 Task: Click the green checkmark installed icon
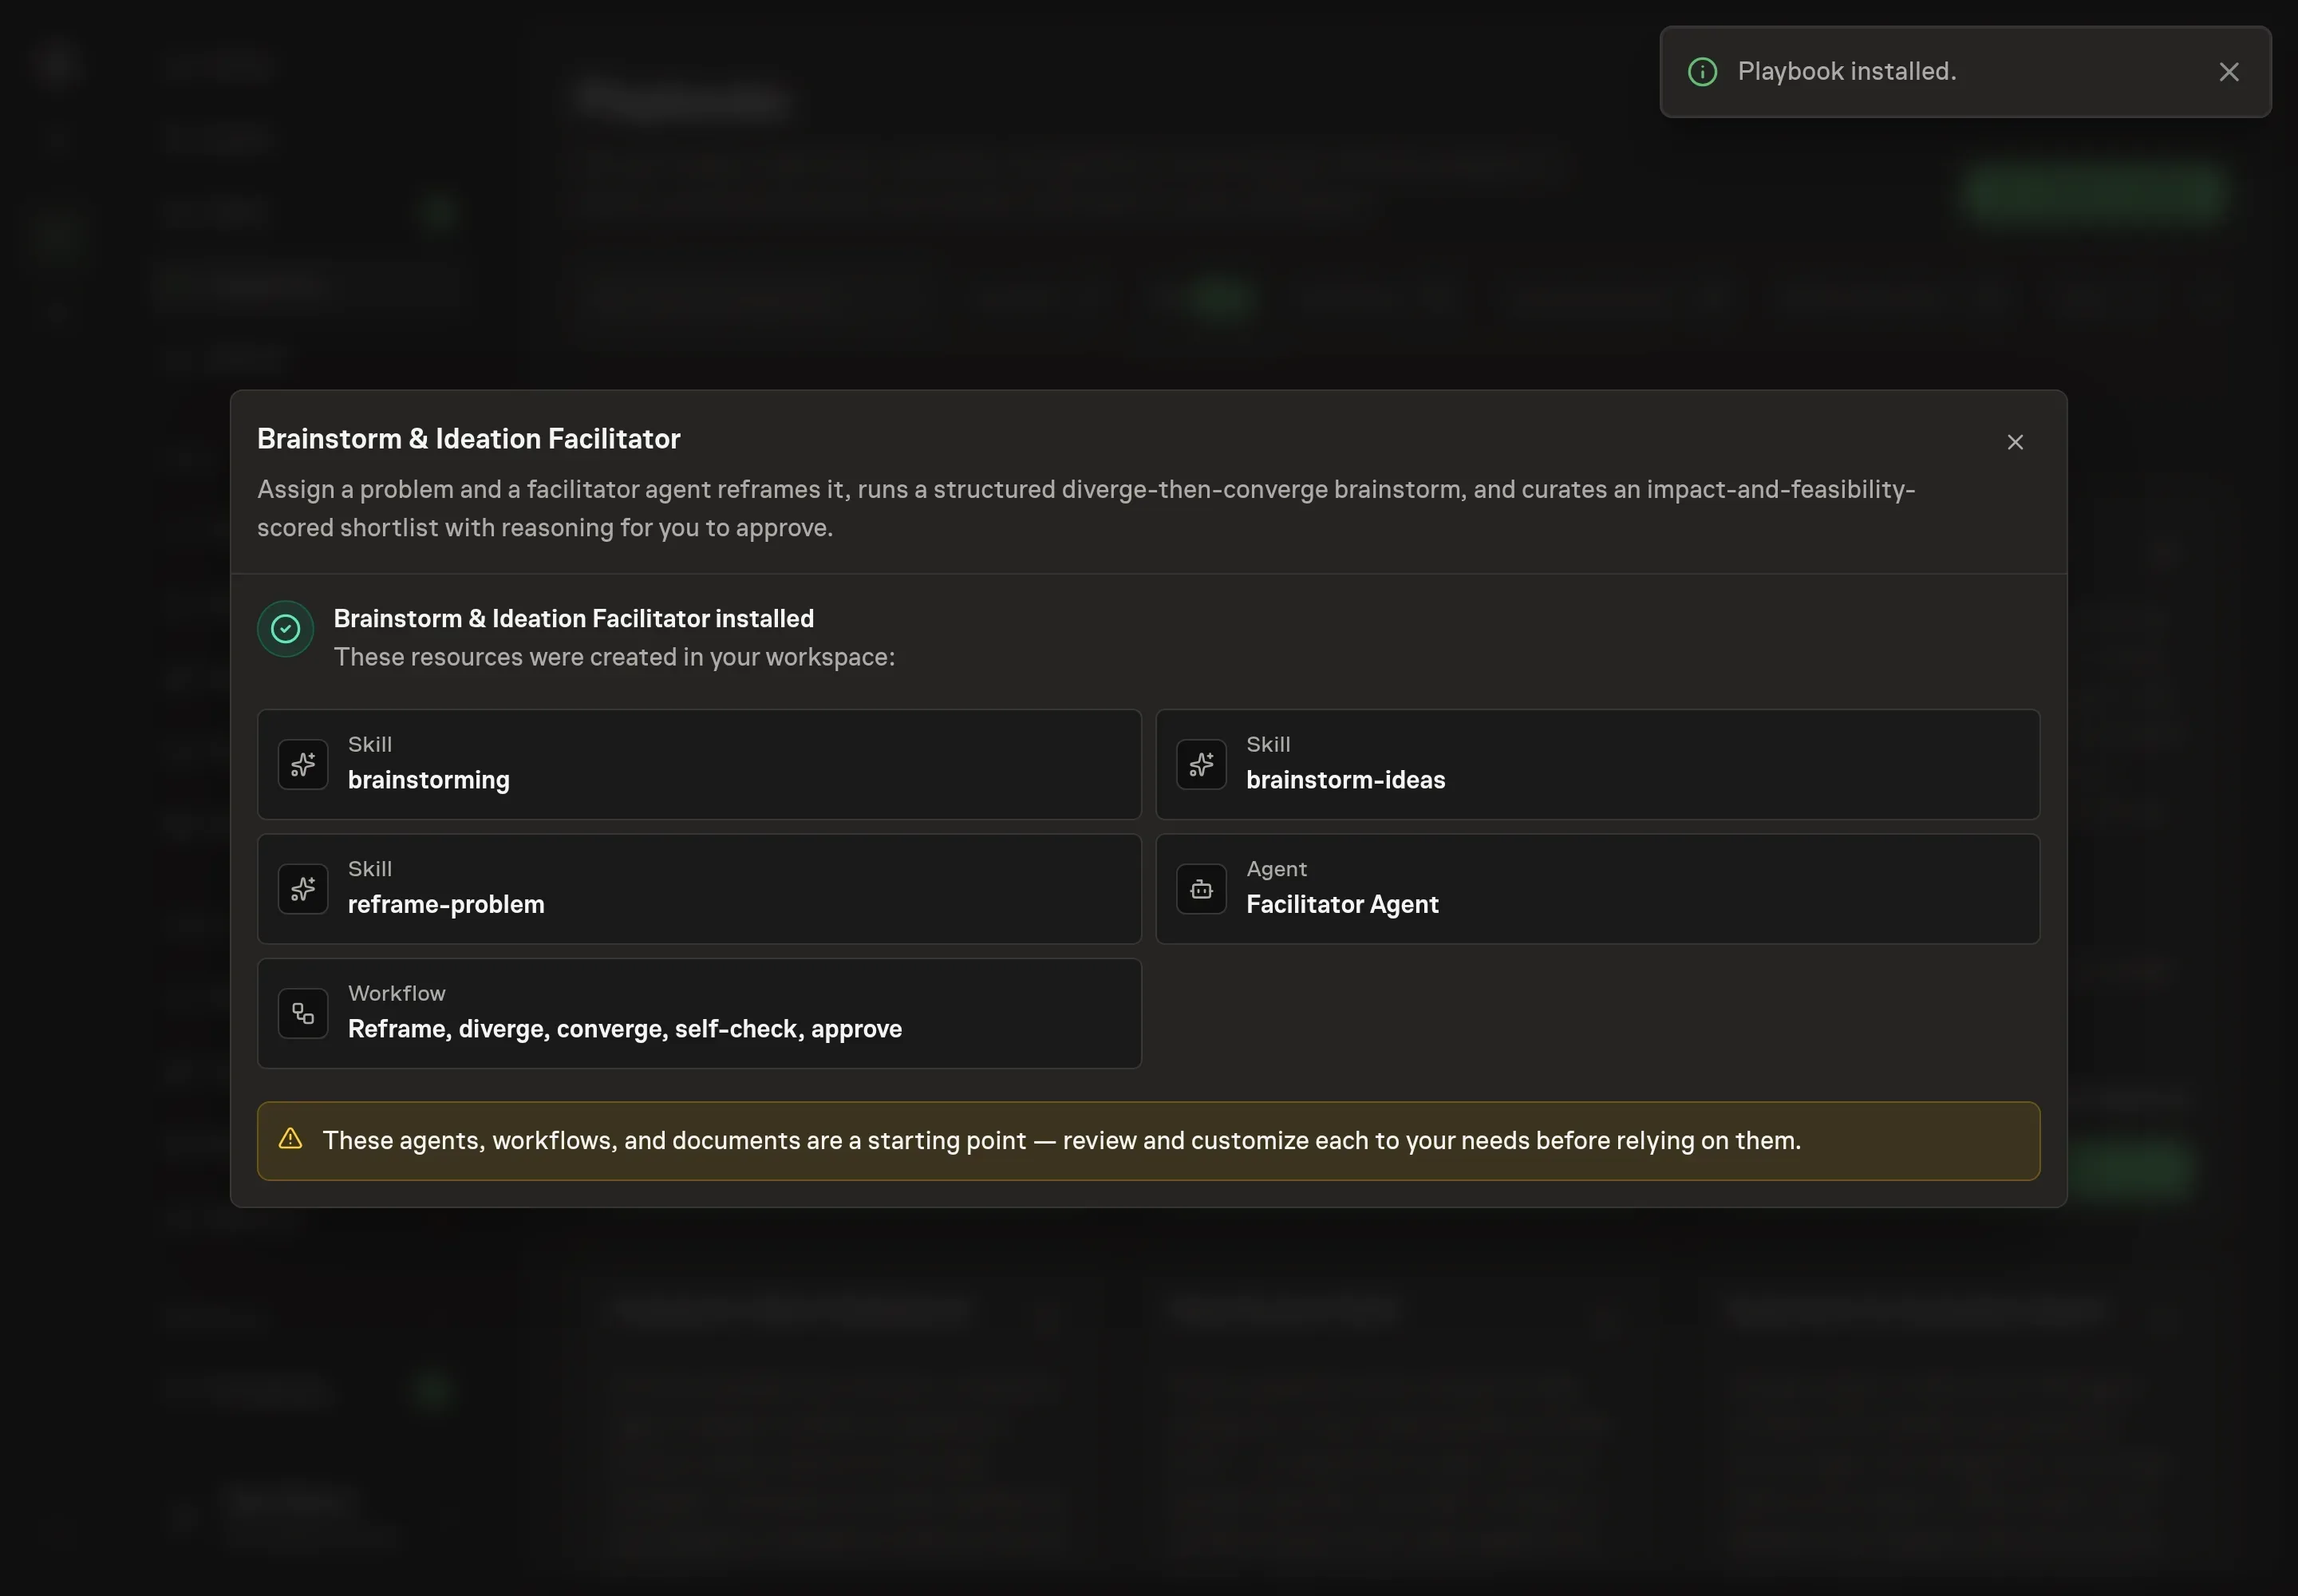(x=286, y=629)
